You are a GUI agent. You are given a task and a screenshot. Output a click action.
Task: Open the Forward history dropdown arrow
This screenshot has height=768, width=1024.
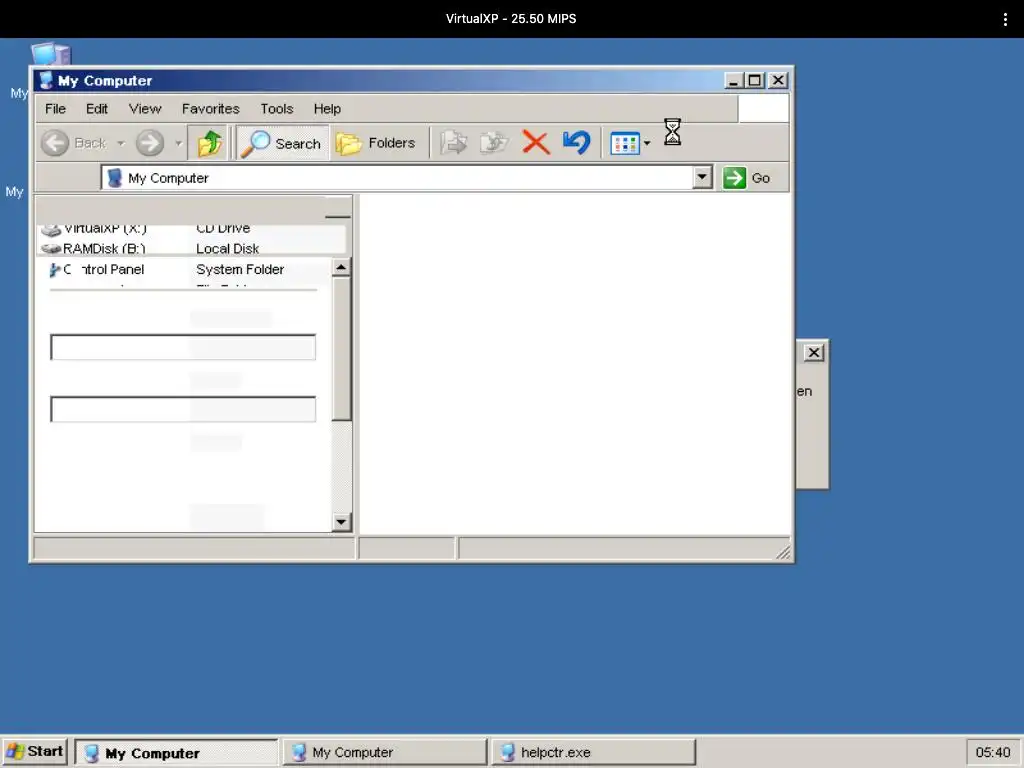pyautogui.click(x=178, y=143)
